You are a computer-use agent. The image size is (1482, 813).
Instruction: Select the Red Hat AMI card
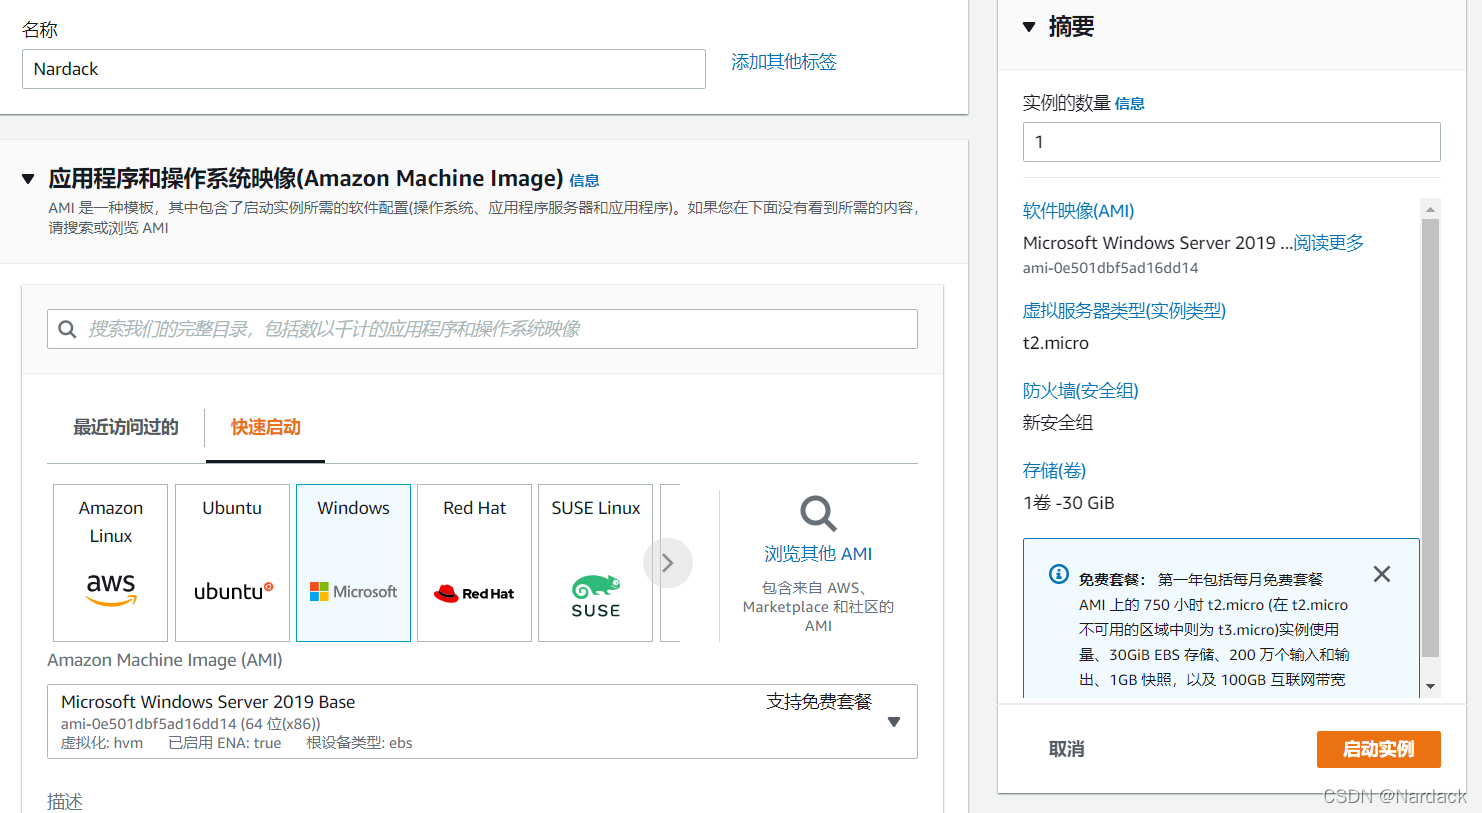pyautogui.click(x=474, y=563)
